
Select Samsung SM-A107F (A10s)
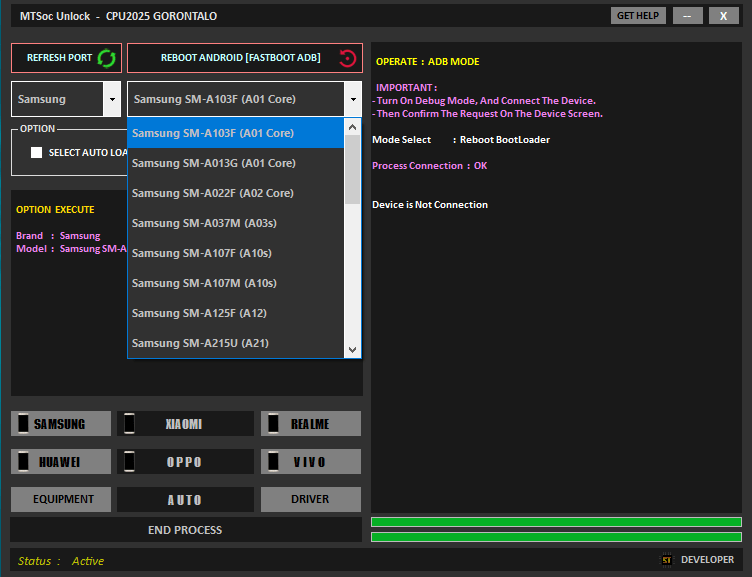coord(235,253)
